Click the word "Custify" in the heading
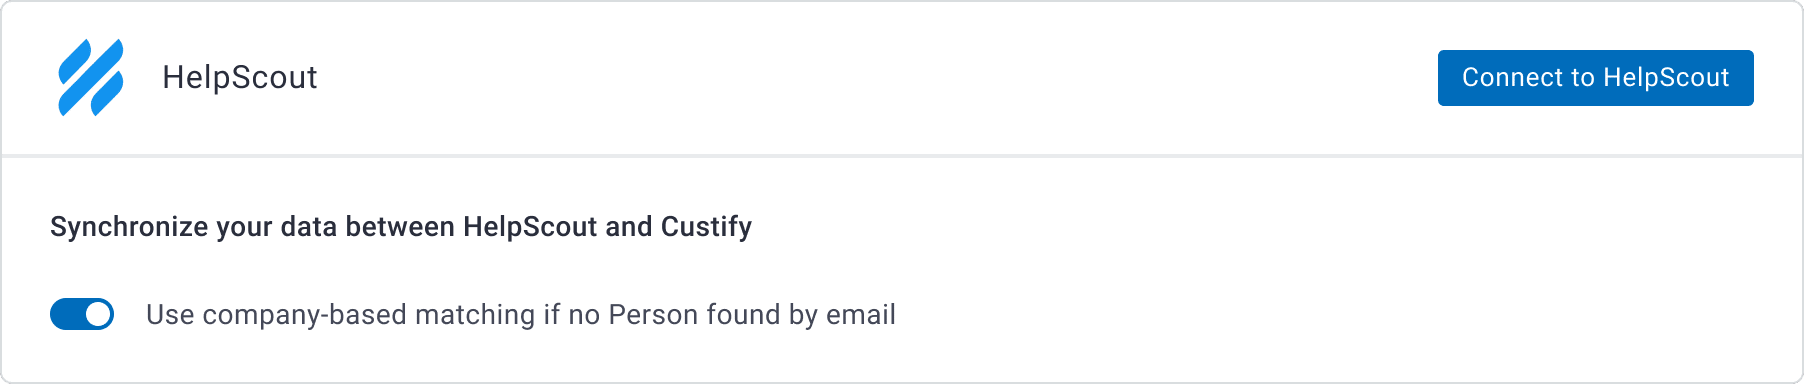 point(706,227)
